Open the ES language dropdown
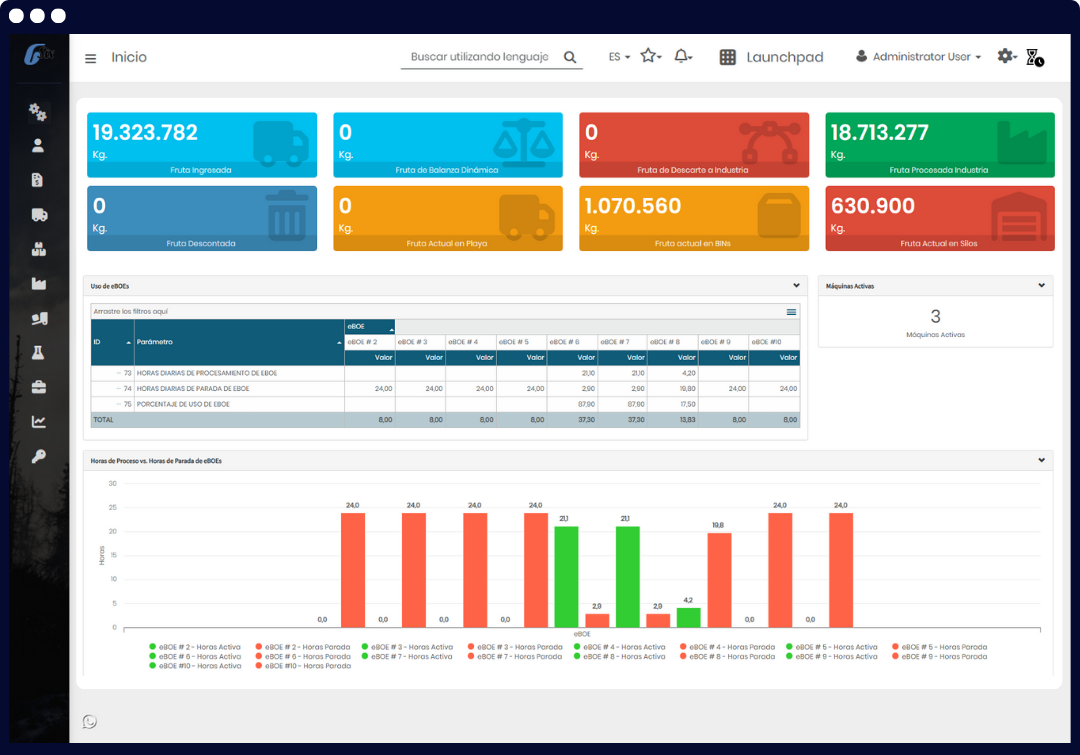The image size is (1080, 755). pos(619,57)
